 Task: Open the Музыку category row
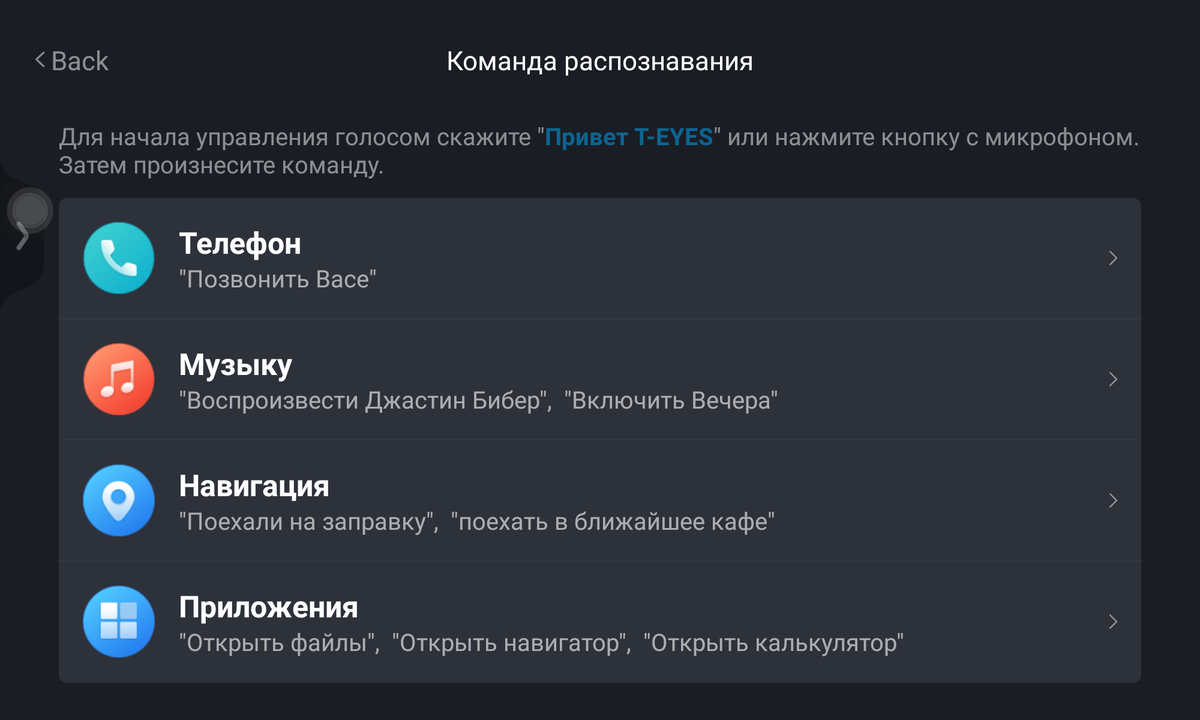click(600, 379)
